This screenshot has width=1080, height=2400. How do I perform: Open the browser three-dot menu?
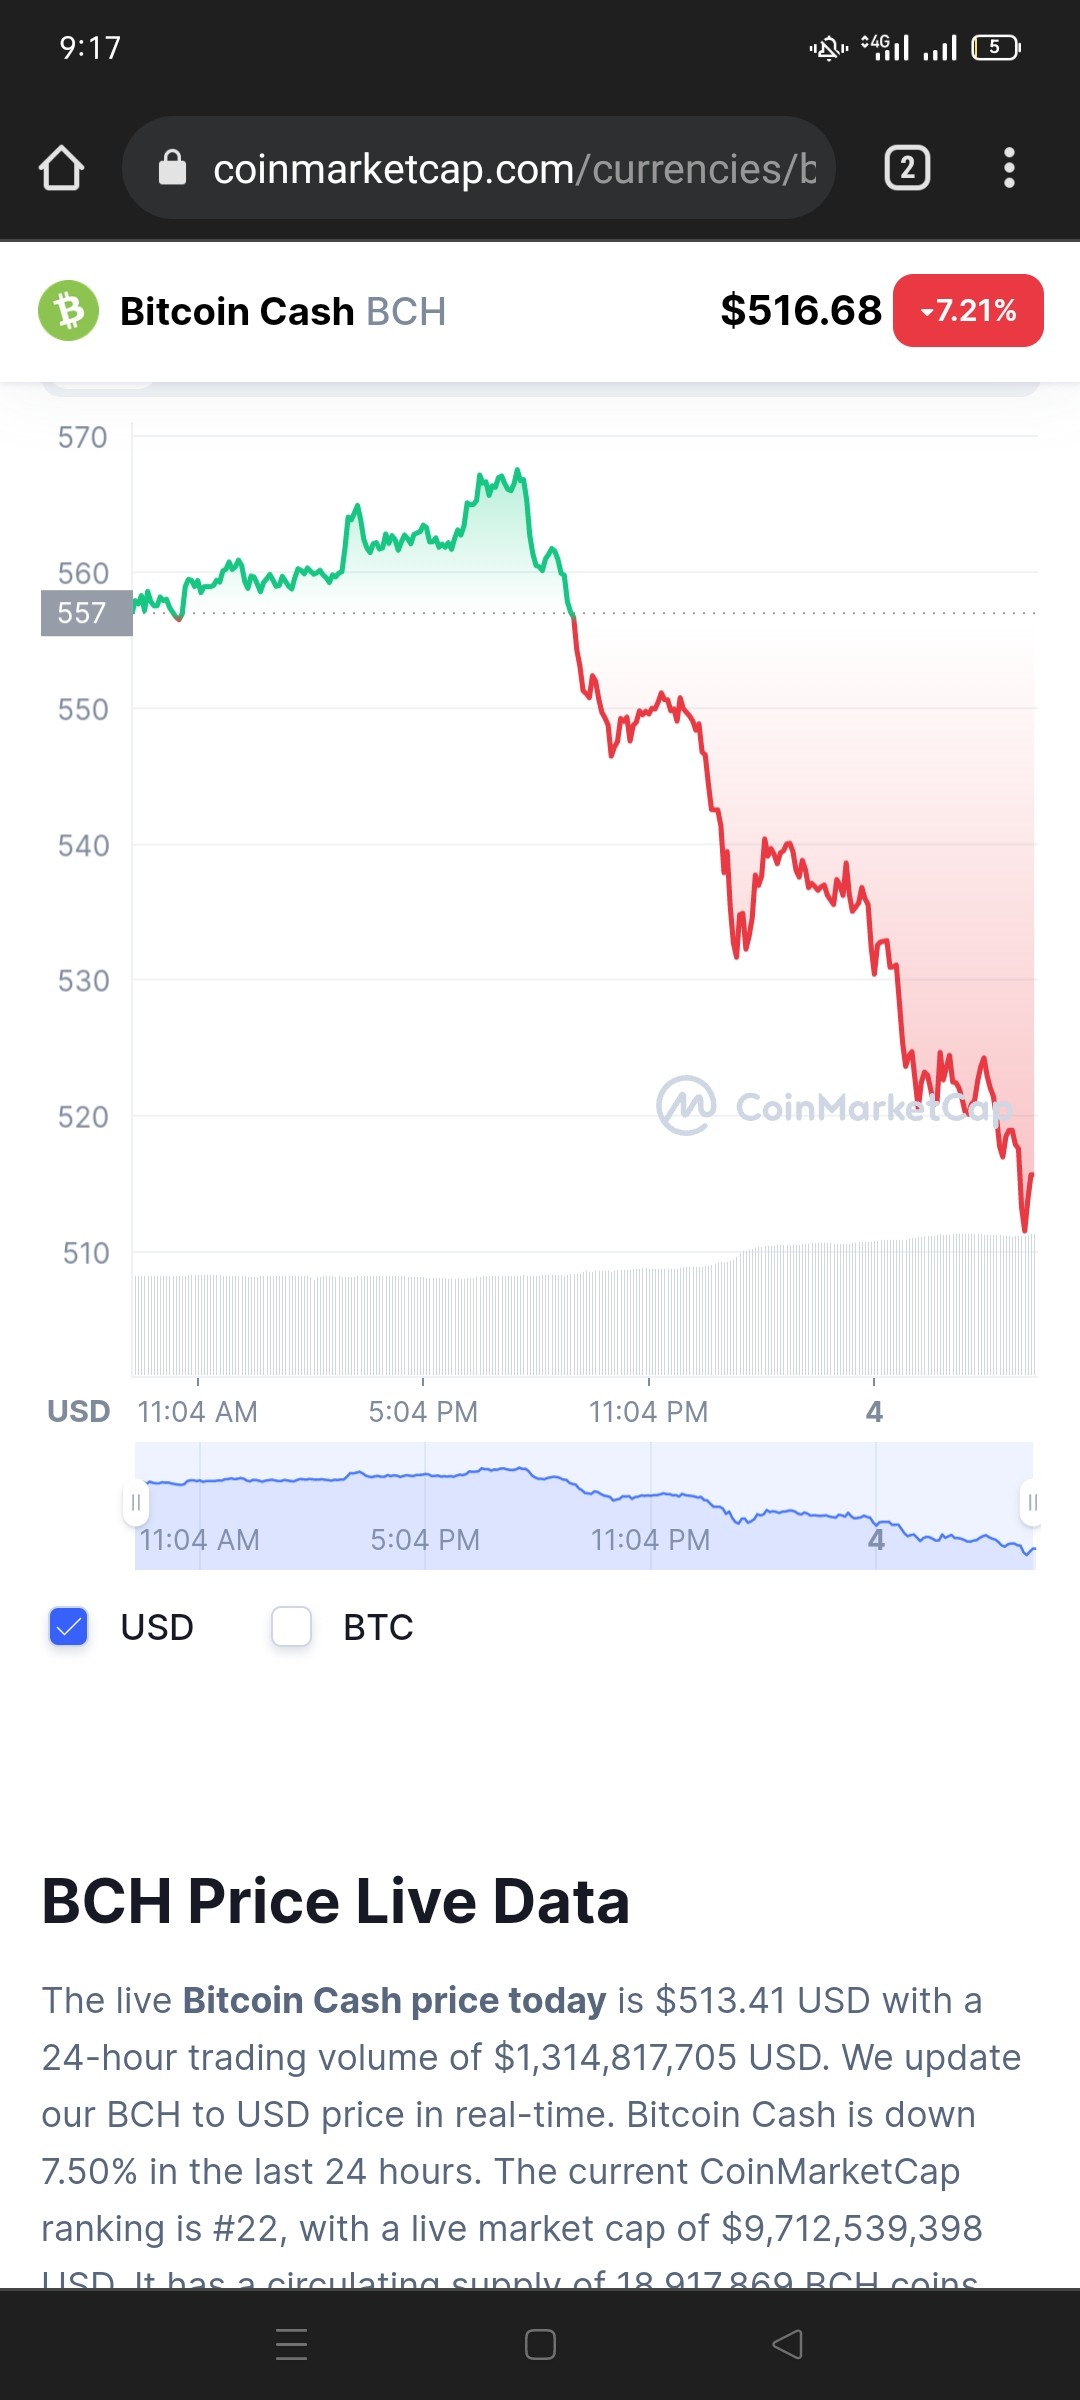[x=1009, y=168]
